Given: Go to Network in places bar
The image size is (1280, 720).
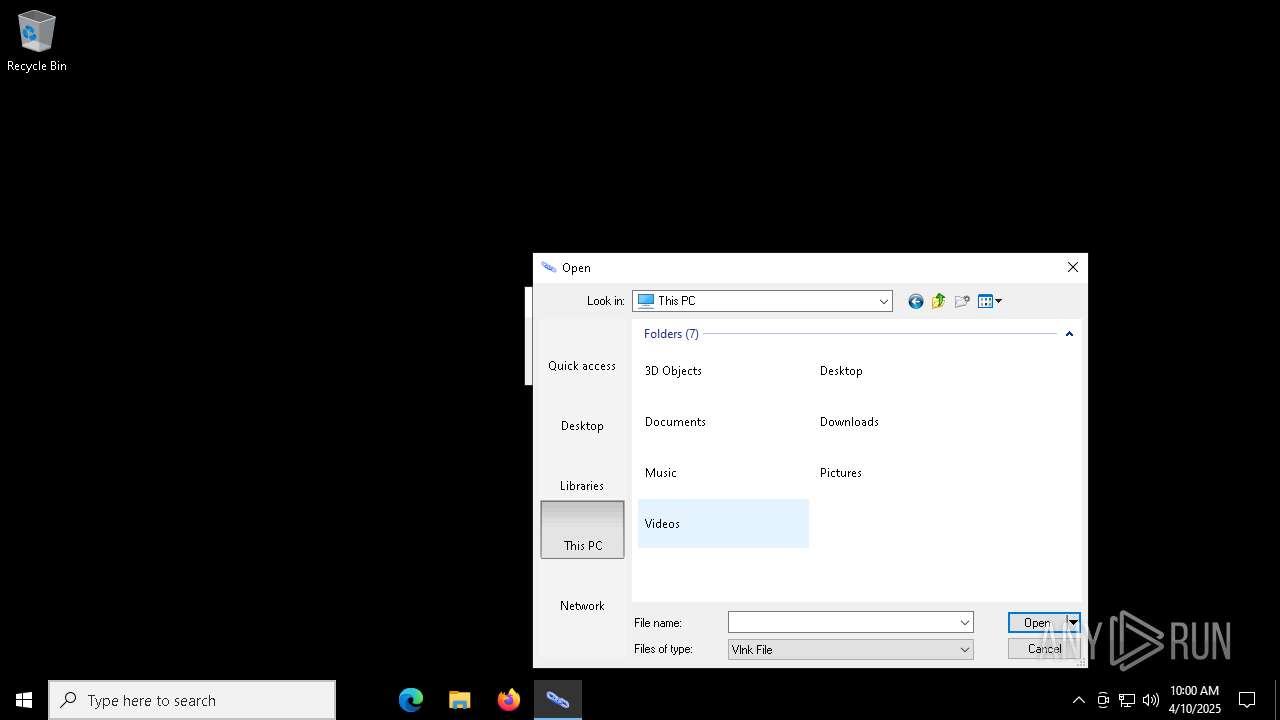Looking at the screenshot, I should pyautogui.click(x=582, y=590).
